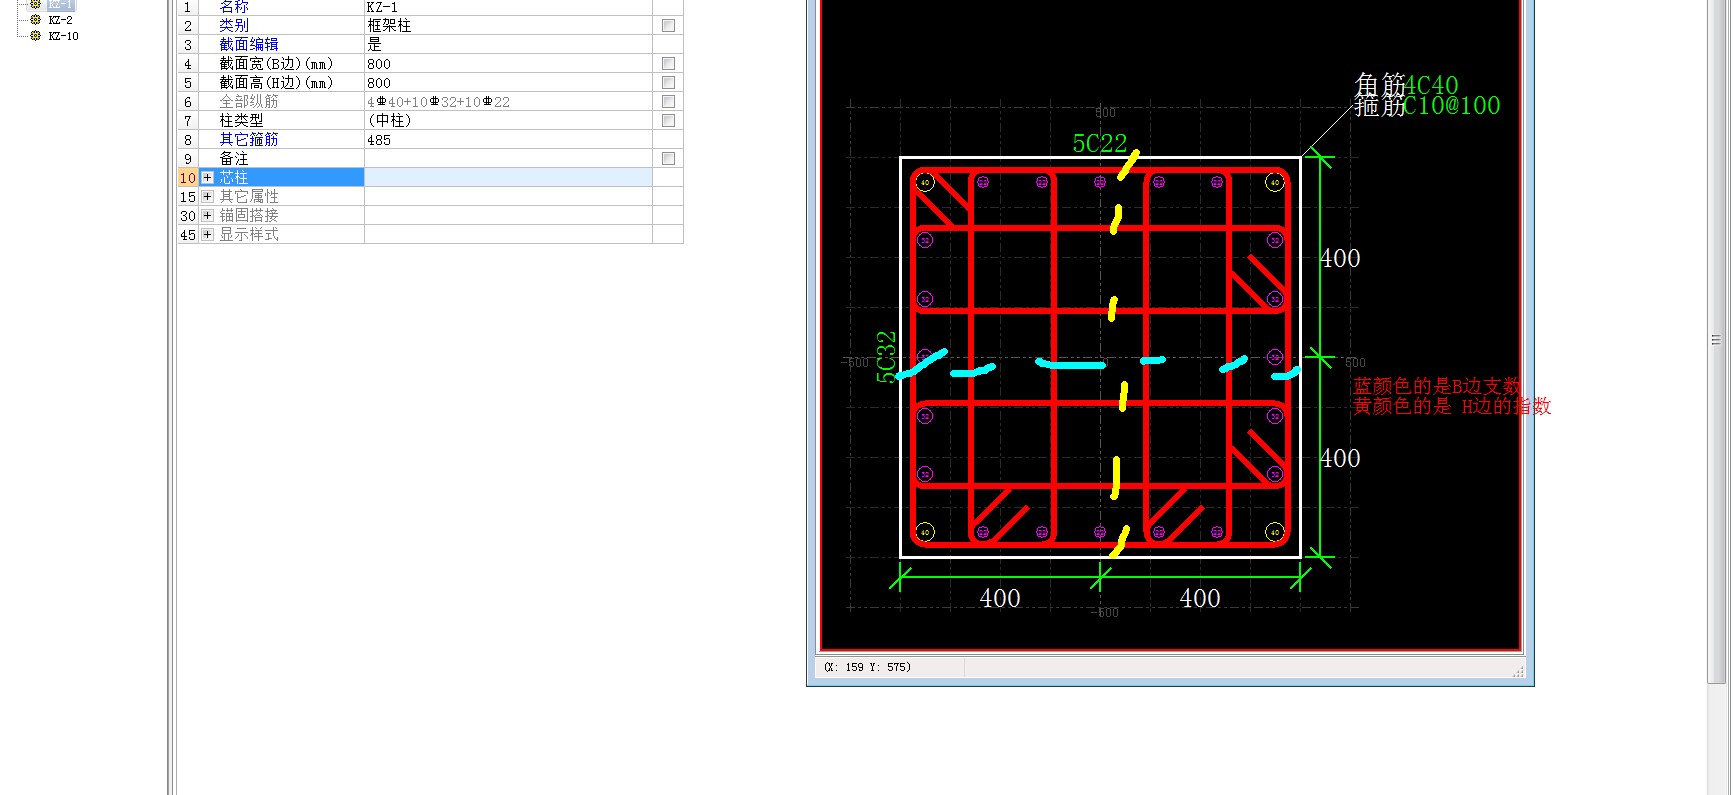Click the bottom-left 400 dimension
1733x795 pixels.
(1000, 598)
